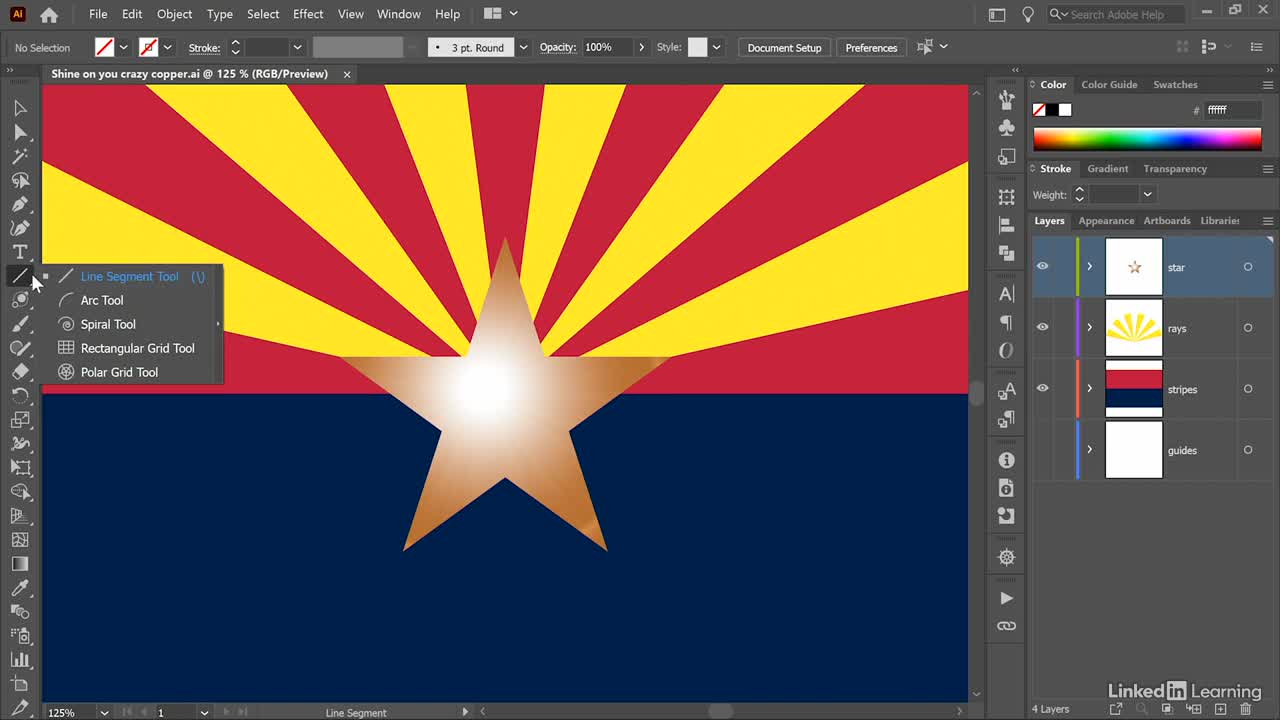
Task: Select the Gradient tool in toolbar
Action: pyautogui.click(x=20, y=564)
